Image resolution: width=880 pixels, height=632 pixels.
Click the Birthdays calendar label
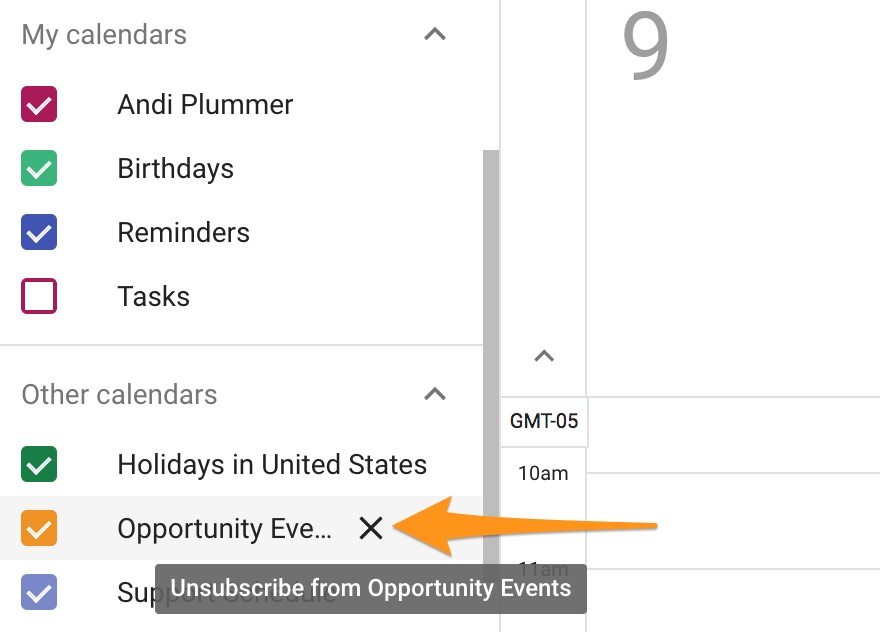(x=175, y=168)
